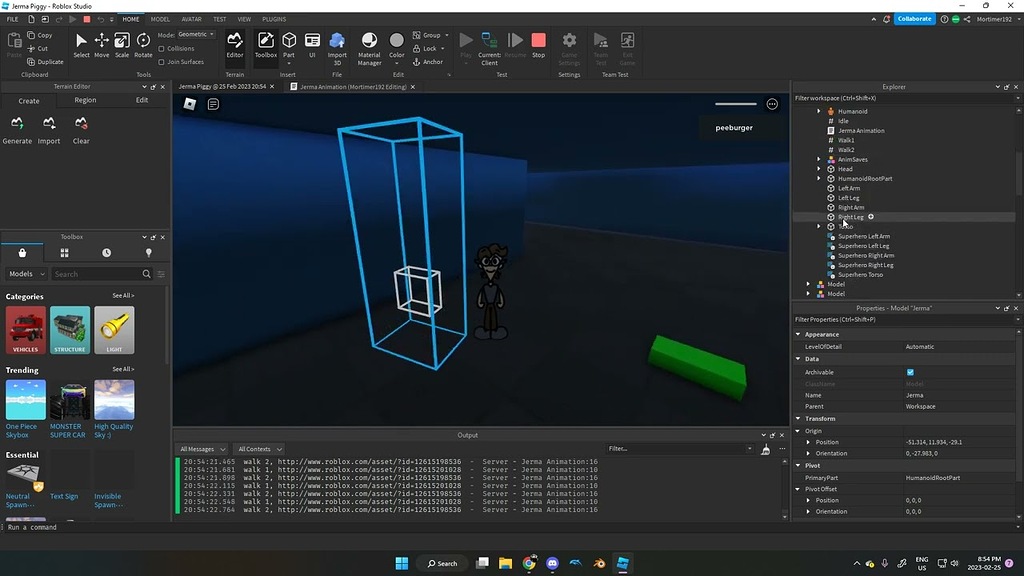Viewport: 1024px width, 576px height.
Task: Activate the Scale tool
Action: tap(121, 46)
